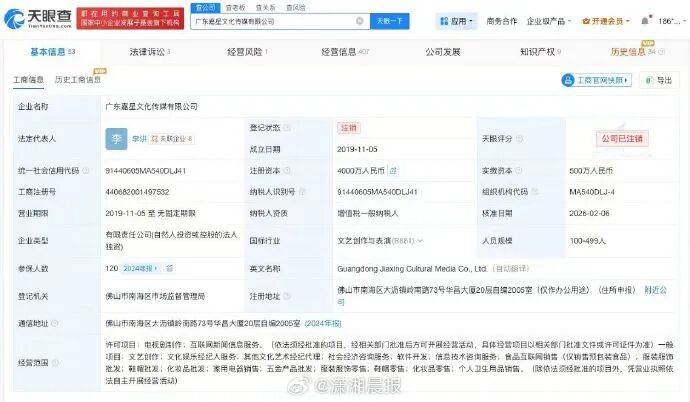Select the 查关系 search tab
This screenshot has width=690, height=402.
(265, 8)
